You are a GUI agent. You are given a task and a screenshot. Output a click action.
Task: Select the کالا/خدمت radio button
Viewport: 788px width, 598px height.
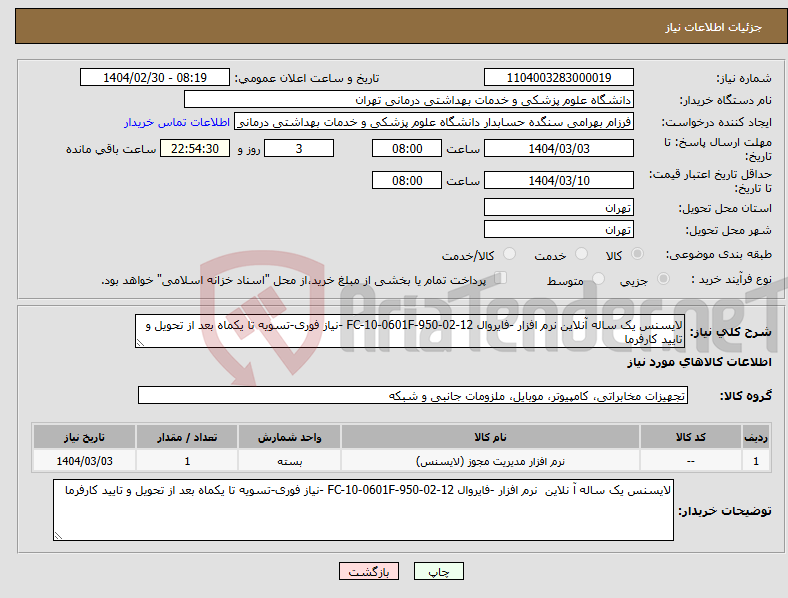coord(510,254)
